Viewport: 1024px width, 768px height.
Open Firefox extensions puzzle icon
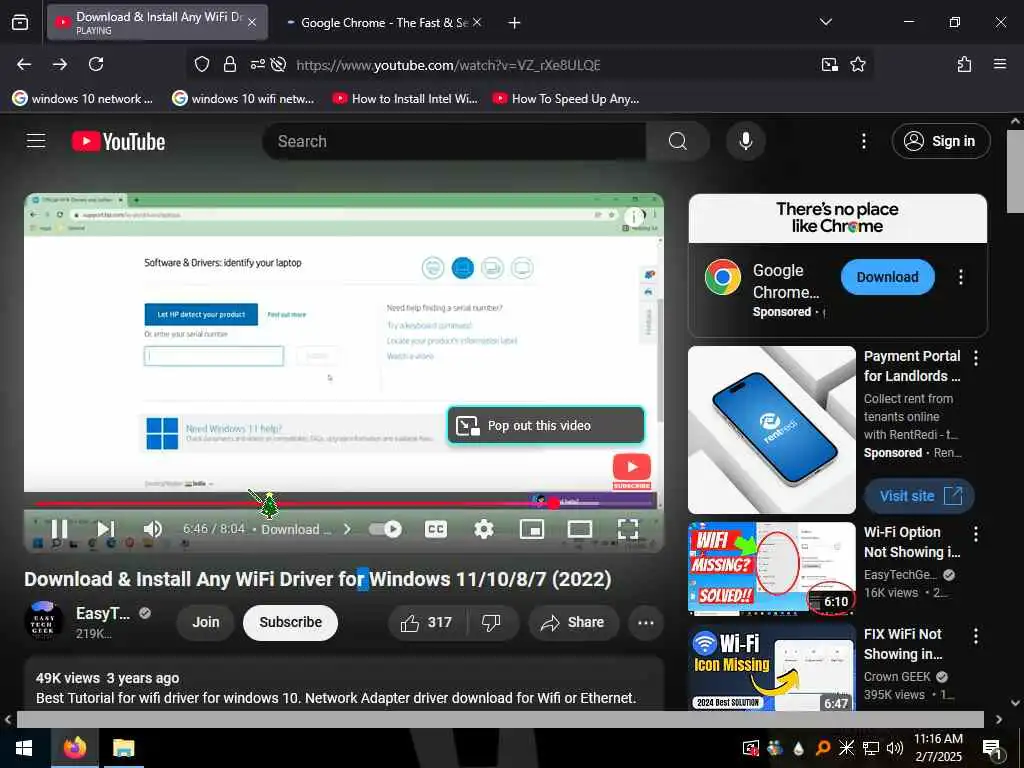(x=964, y=64)
